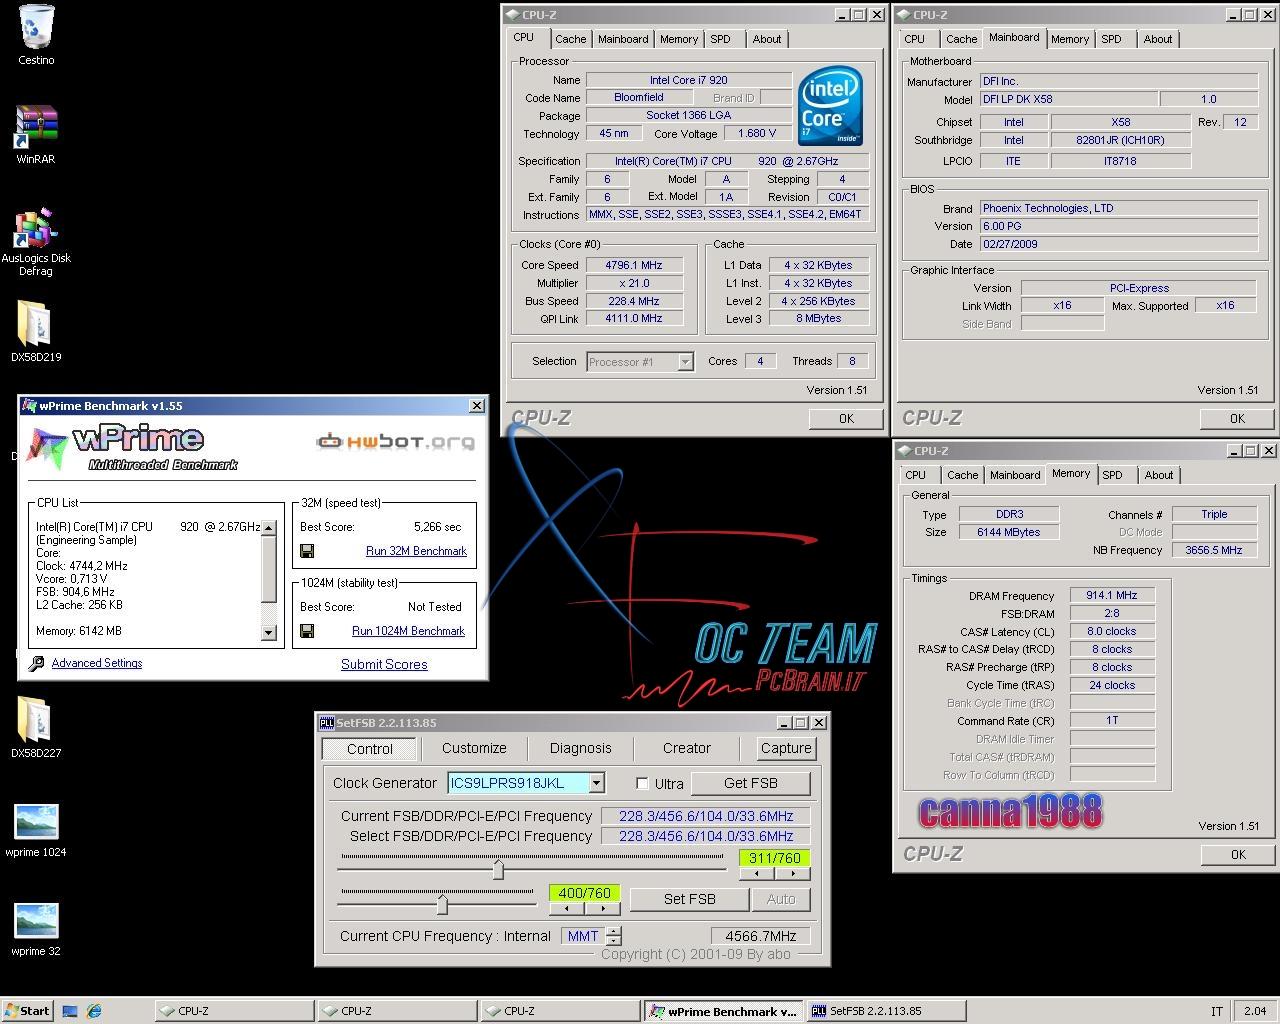Click the save icon for 32M score
This screenshot has width=1280, height=1024.
(x=307, y=551)
